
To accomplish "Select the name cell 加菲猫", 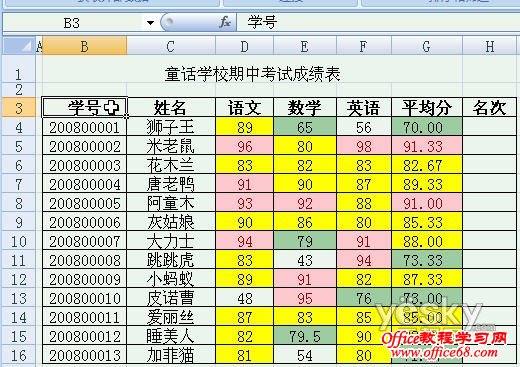I will (x=171, y=355).
